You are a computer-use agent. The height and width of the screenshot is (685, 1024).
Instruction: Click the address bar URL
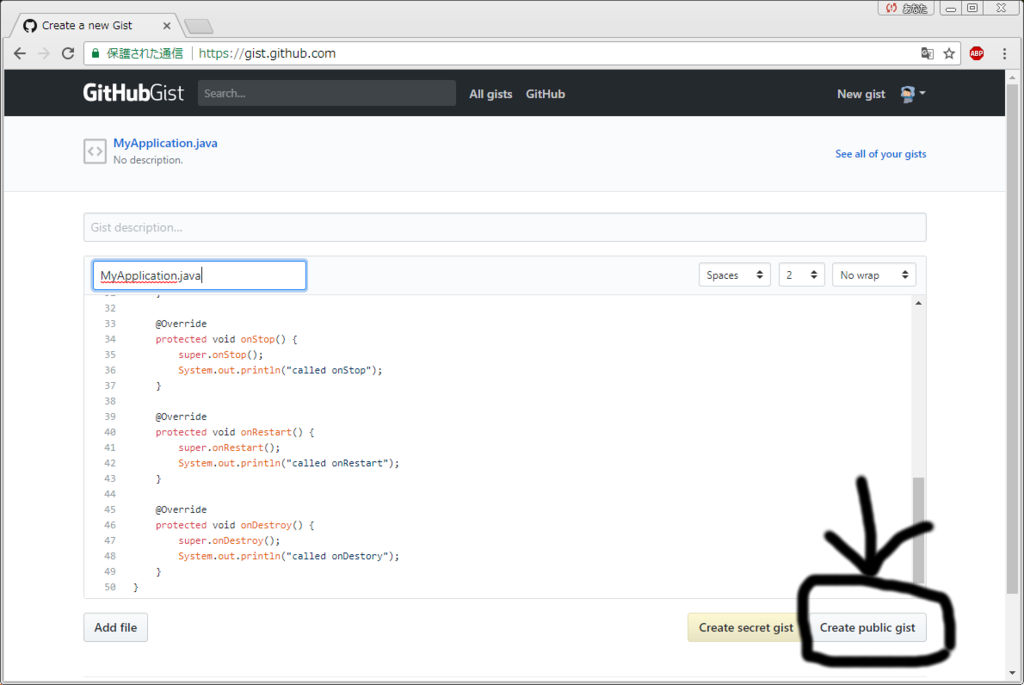(x=267, y=54)
